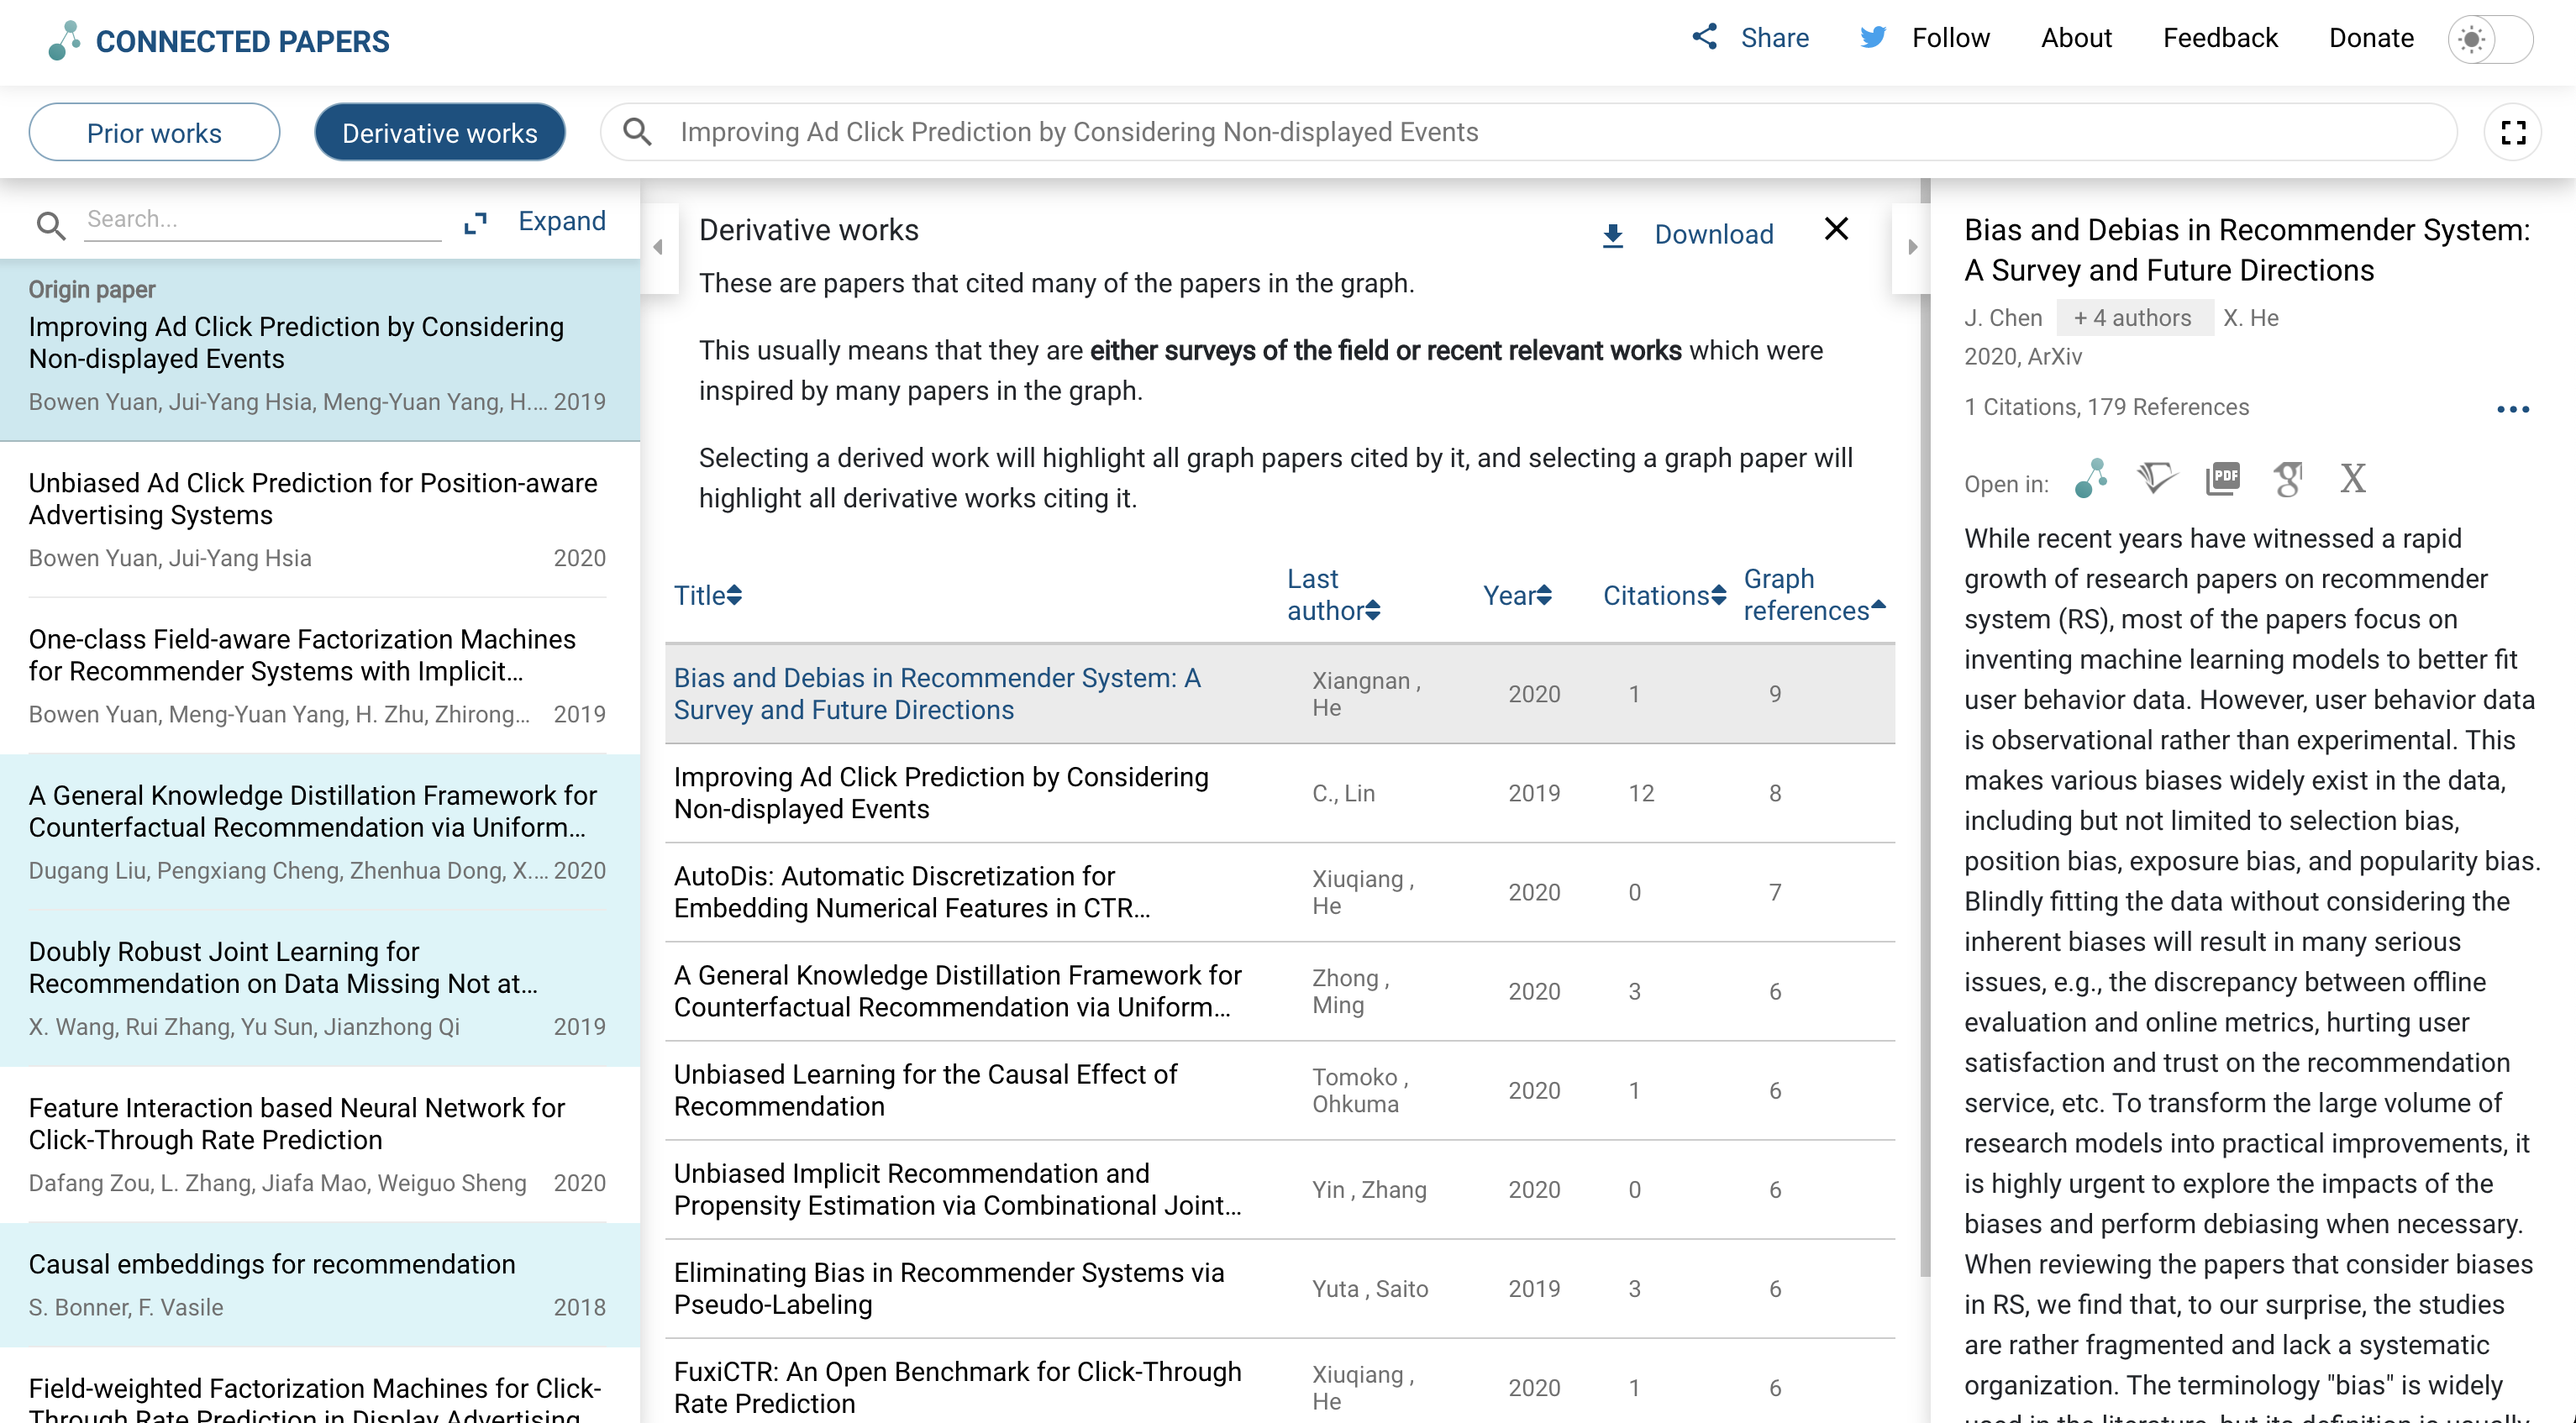Click A General Knowledge Distillation table row
Image resolution: width=2576 pixels, height=1423 pixels.
pyautogui.click(x=1279, y=991)
